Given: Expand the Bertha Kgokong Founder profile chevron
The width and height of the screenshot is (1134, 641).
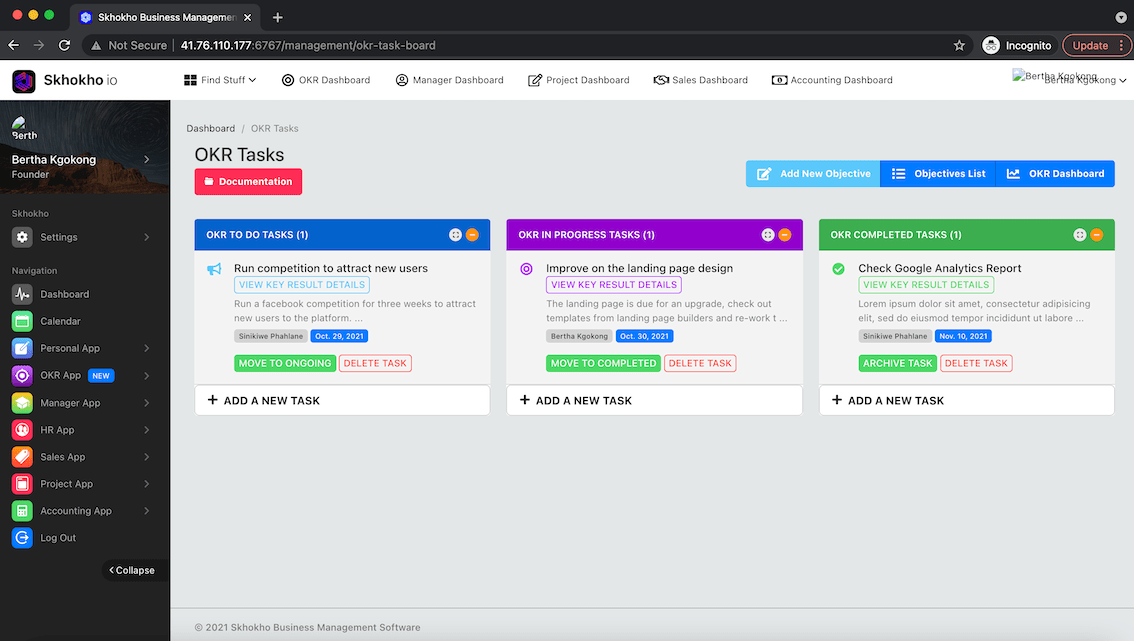Looking at the screenshot, I should [147, 159].
